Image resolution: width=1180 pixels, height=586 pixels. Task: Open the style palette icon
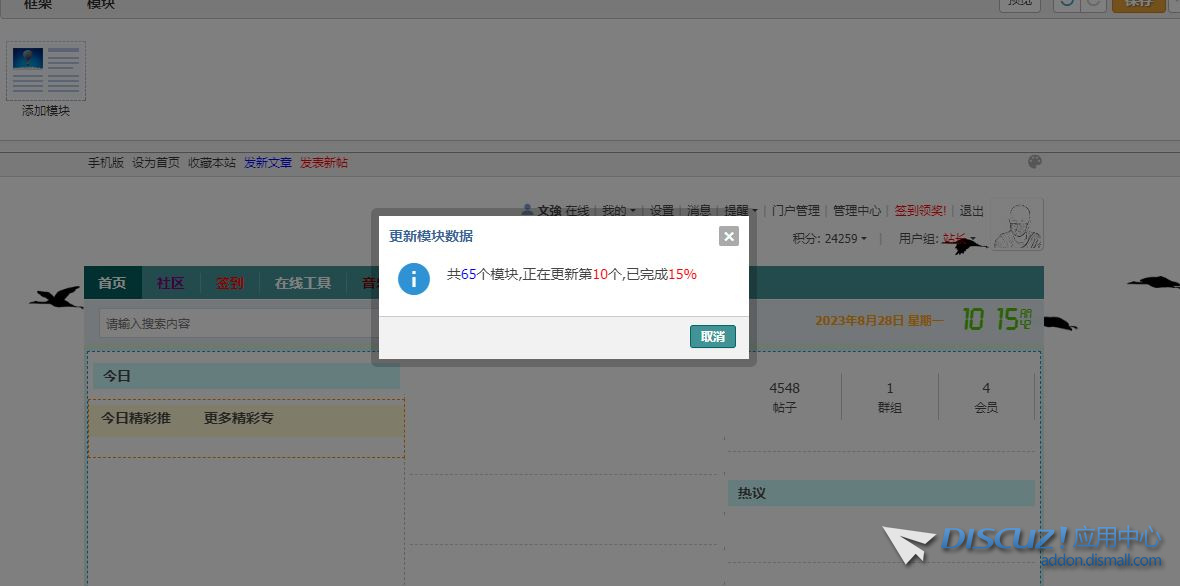click(1035, 162)
